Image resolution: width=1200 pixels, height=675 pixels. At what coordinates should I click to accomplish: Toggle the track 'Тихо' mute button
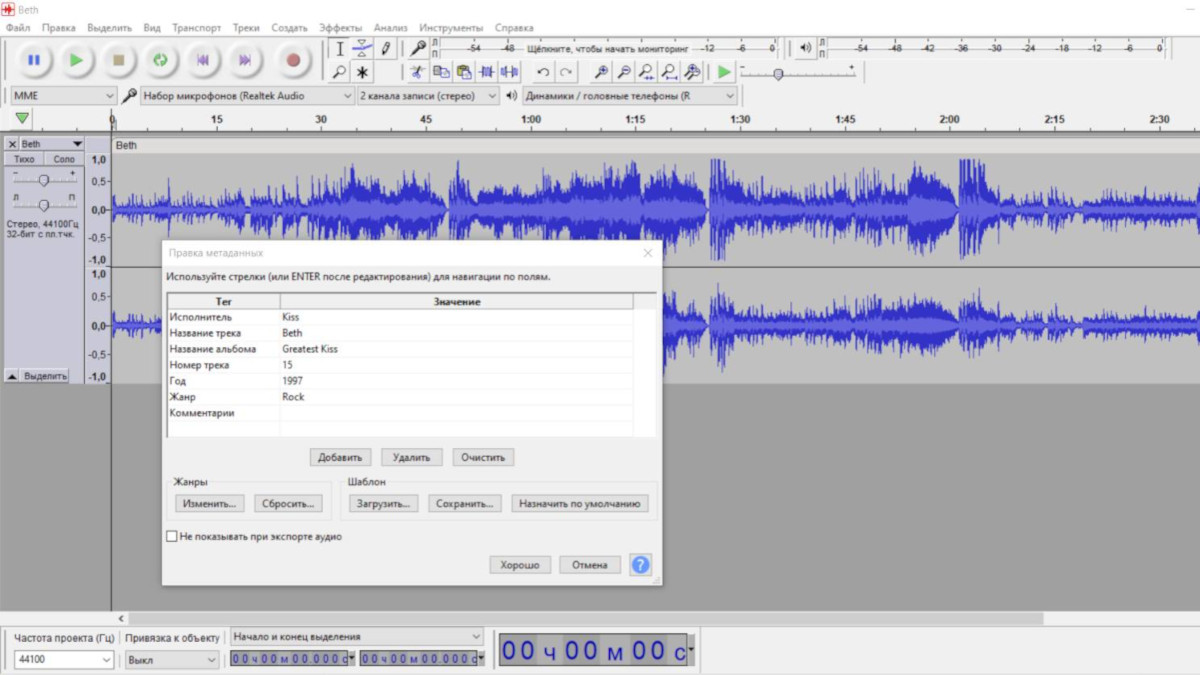point(24,159)
